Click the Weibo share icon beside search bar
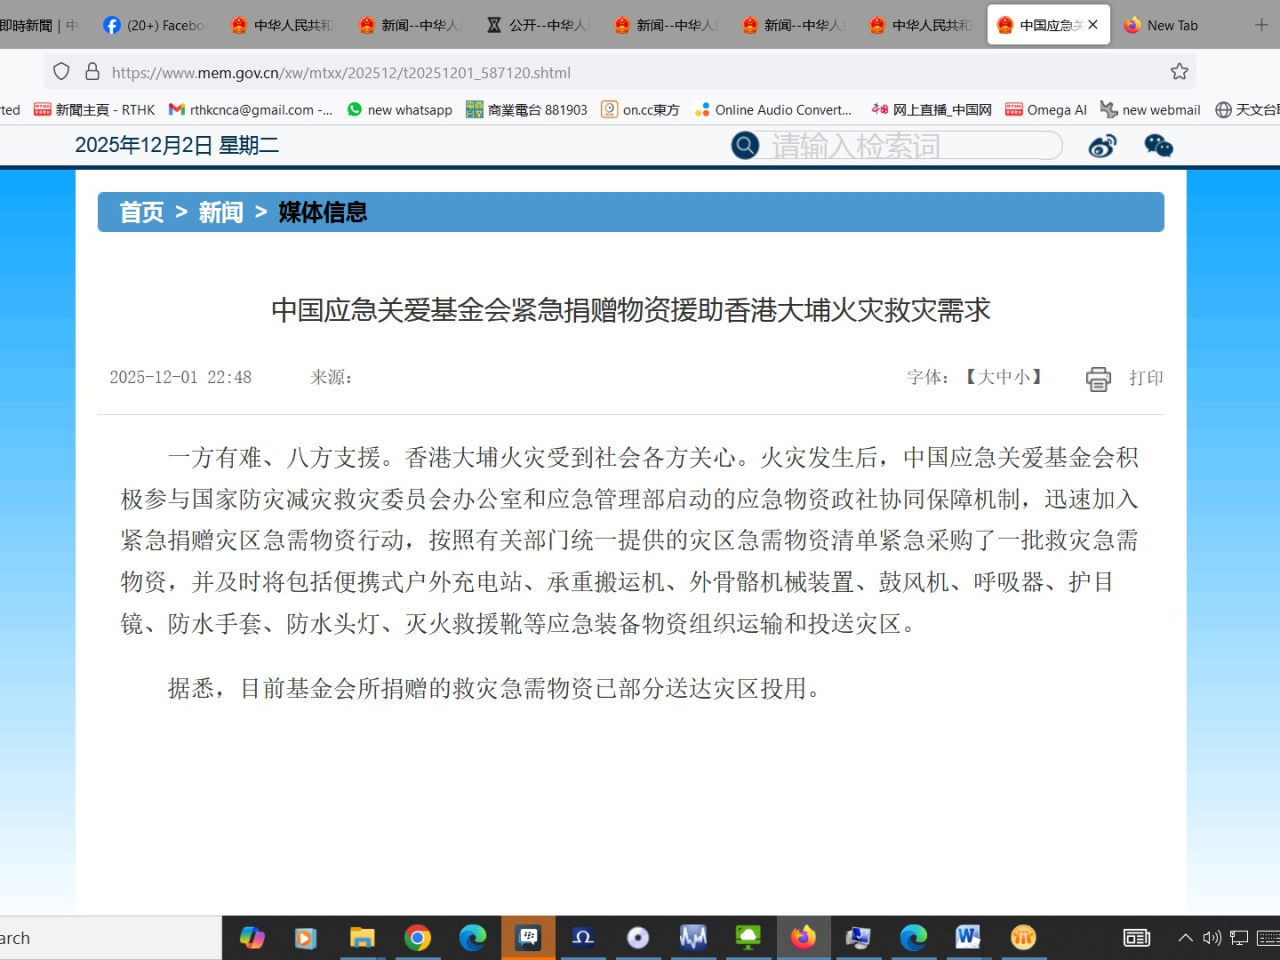 point(1102,145)
